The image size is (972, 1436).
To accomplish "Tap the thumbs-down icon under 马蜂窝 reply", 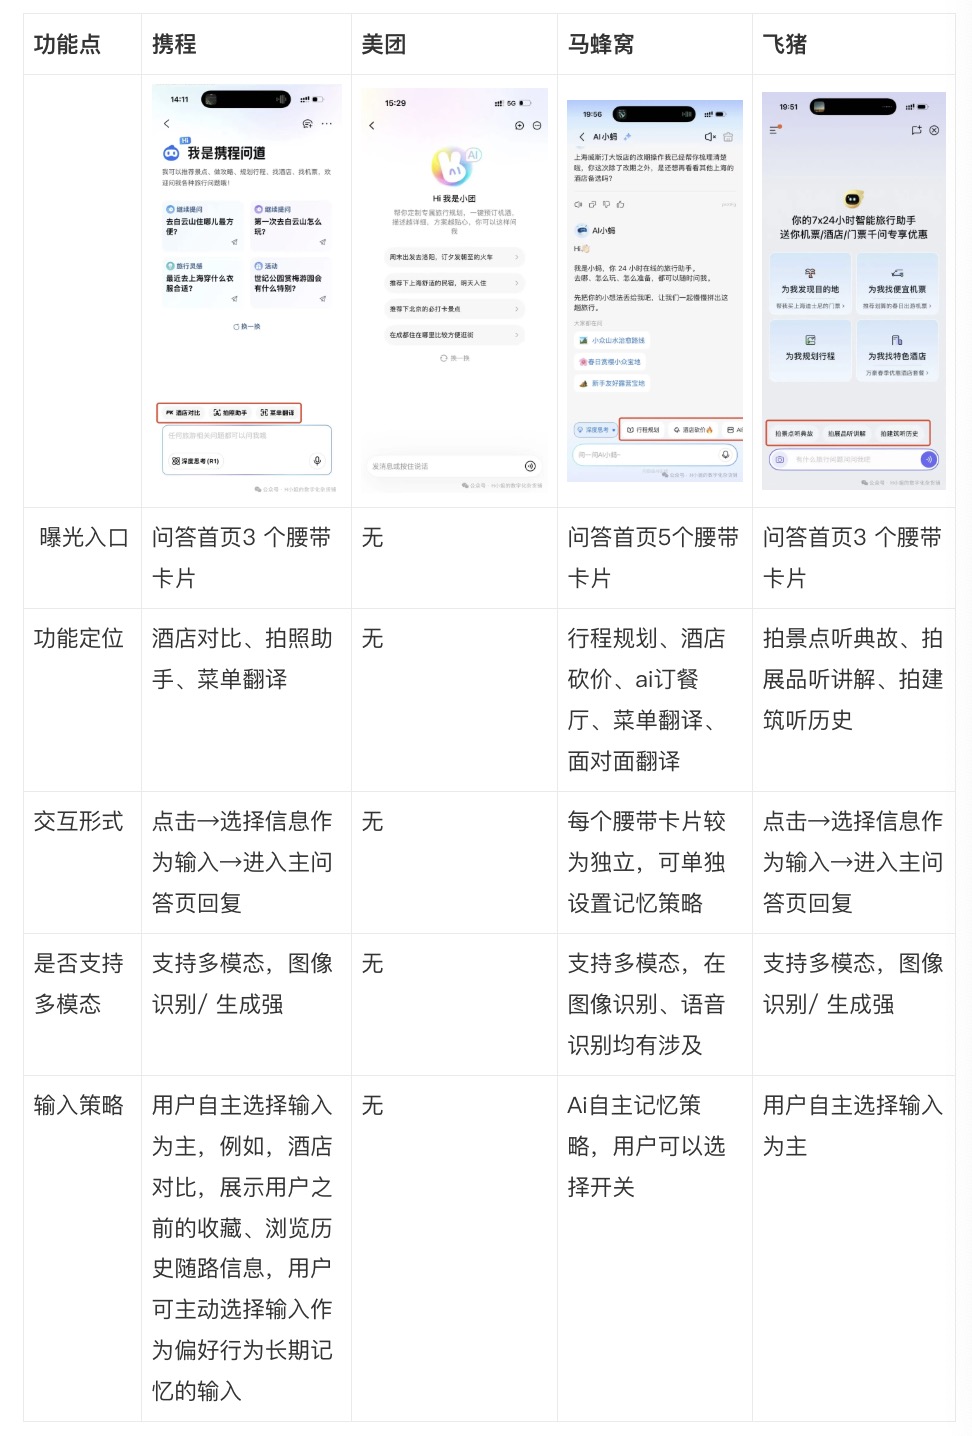I will [606, 204].
